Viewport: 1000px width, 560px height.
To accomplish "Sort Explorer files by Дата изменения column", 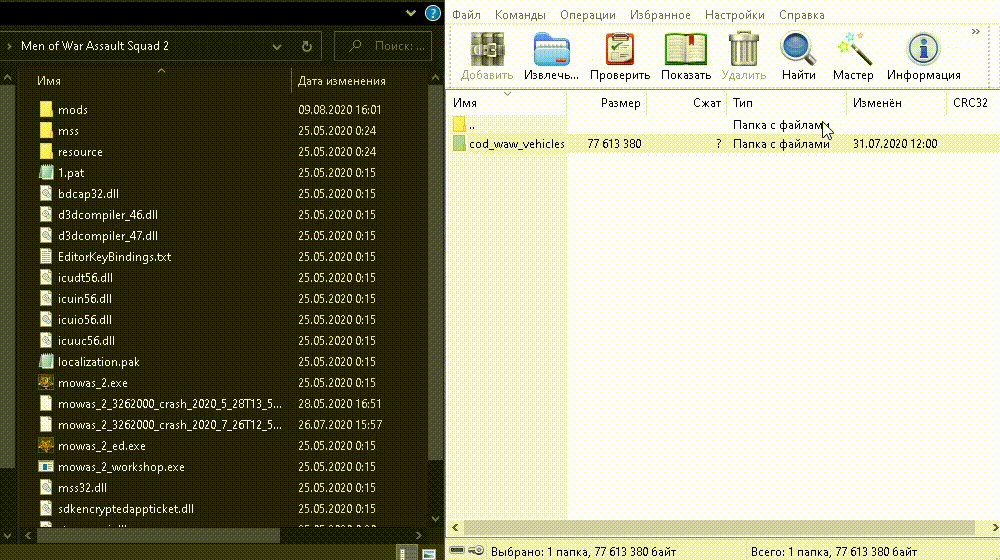I will (342, 81).
